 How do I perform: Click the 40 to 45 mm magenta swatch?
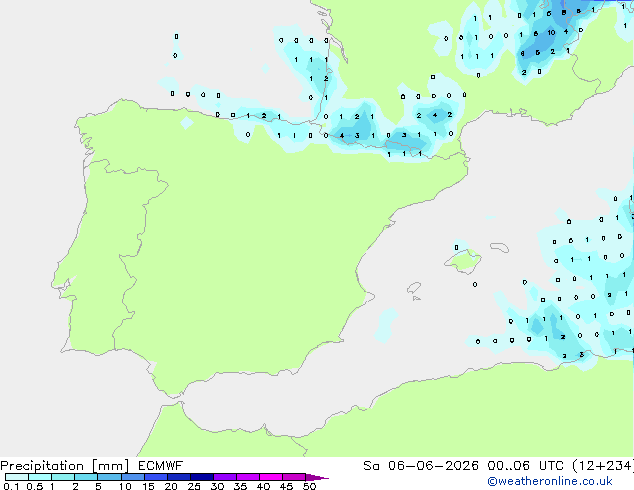271,477
